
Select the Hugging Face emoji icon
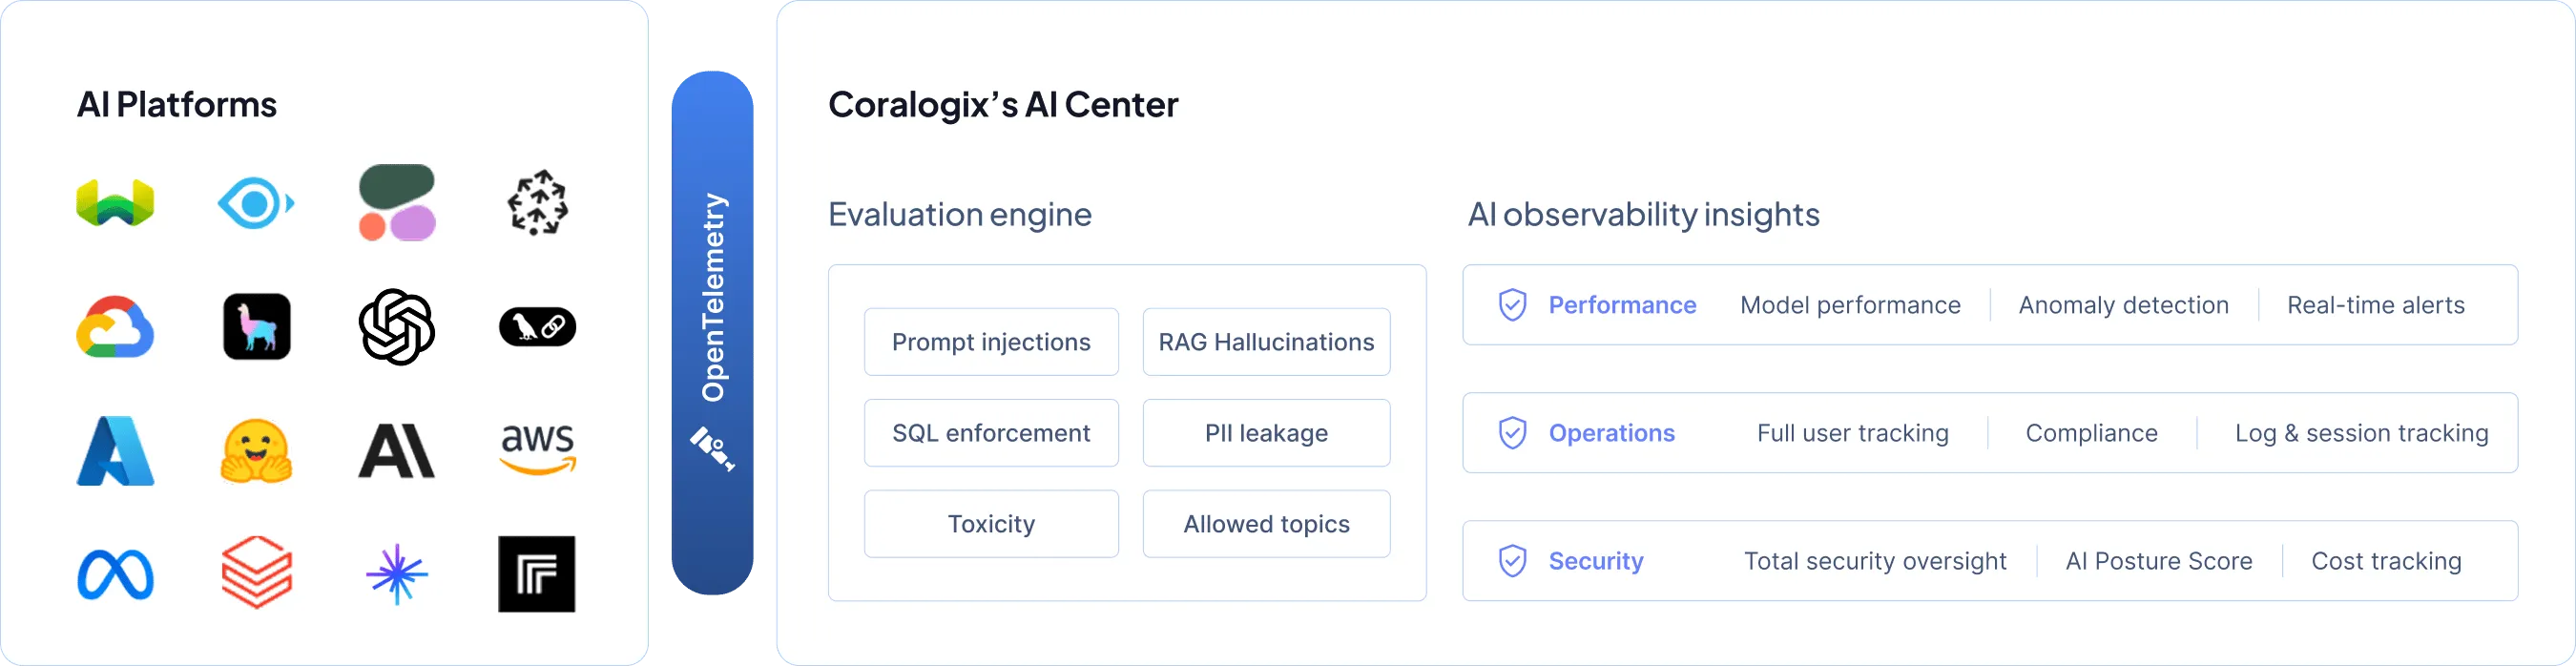(x=256, y=451)
